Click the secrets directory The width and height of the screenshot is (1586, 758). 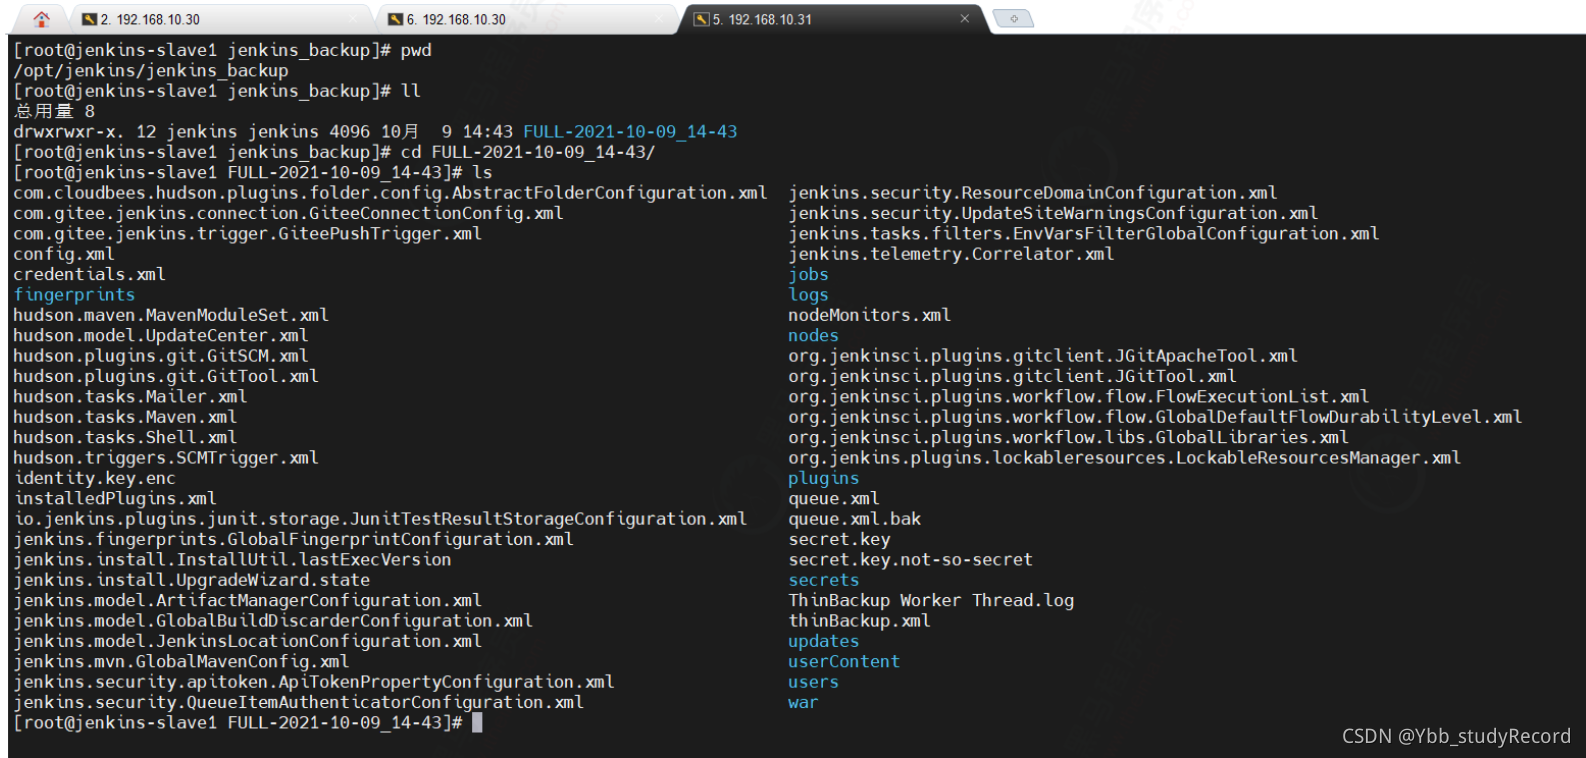(823, 580)
